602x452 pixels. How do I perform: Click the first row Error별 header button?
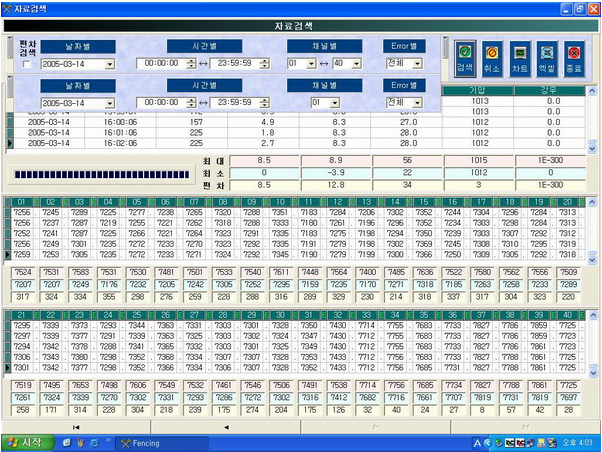coord(404,46)
